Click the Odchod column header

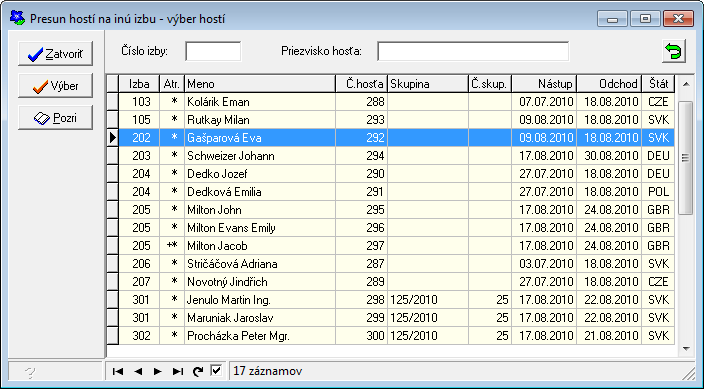pyautogui.click(x=609, y=84)
